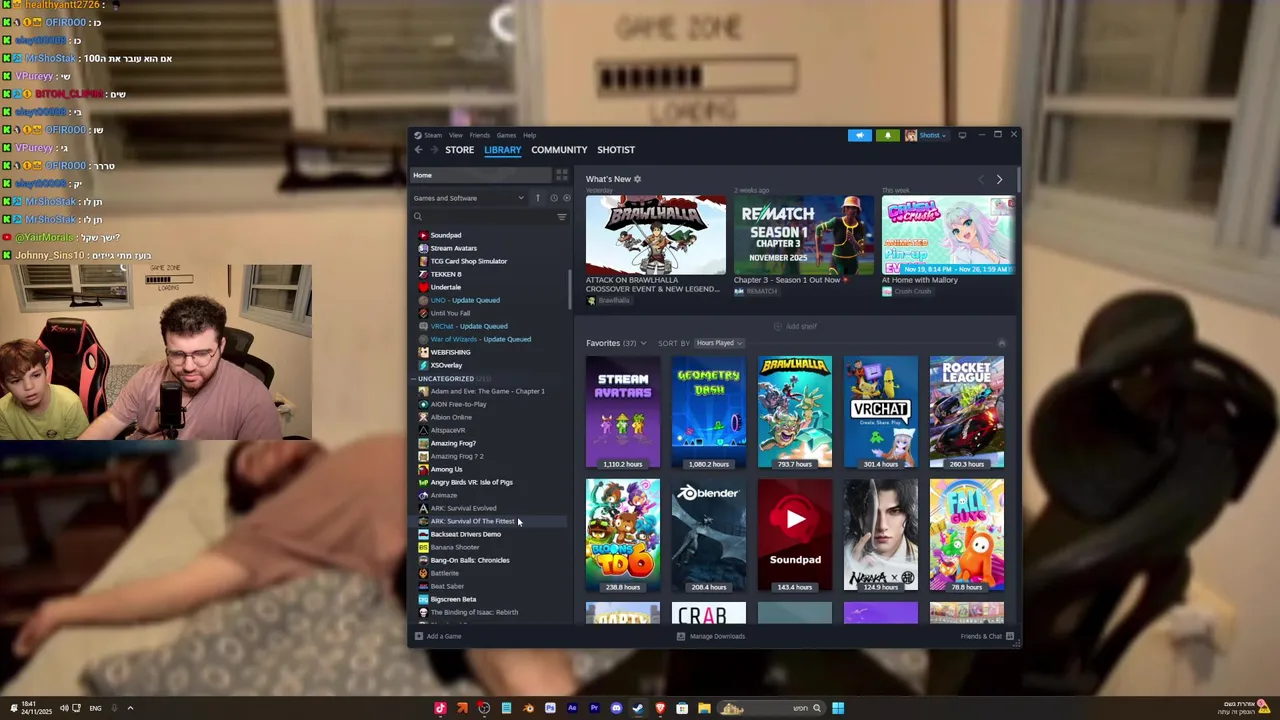
Task: Switch to the STORE tab
Action: point(459,150)
